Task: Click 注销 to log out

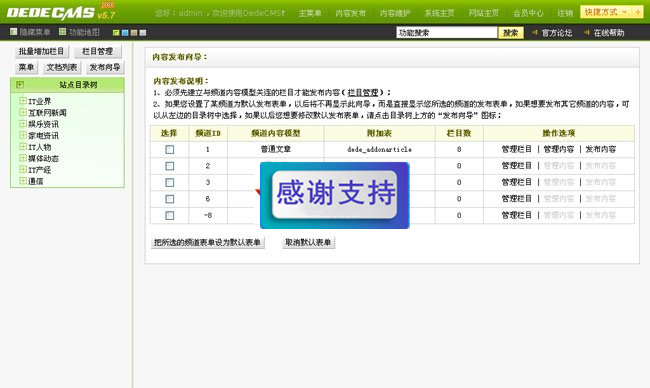Action: (565, 13)
